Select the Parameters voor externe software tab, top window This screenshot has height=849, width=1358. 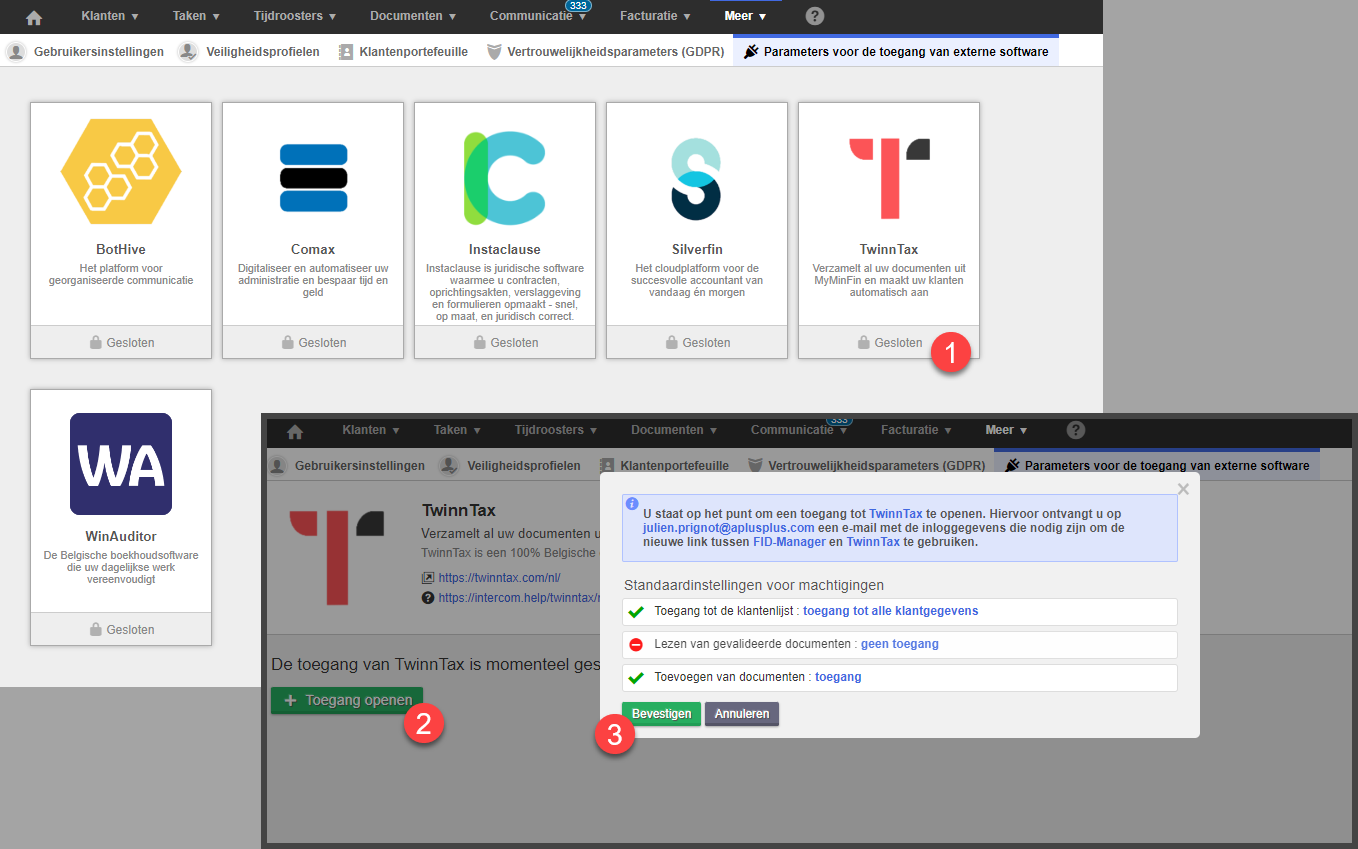pyautogui.click(x=896, y=51)
